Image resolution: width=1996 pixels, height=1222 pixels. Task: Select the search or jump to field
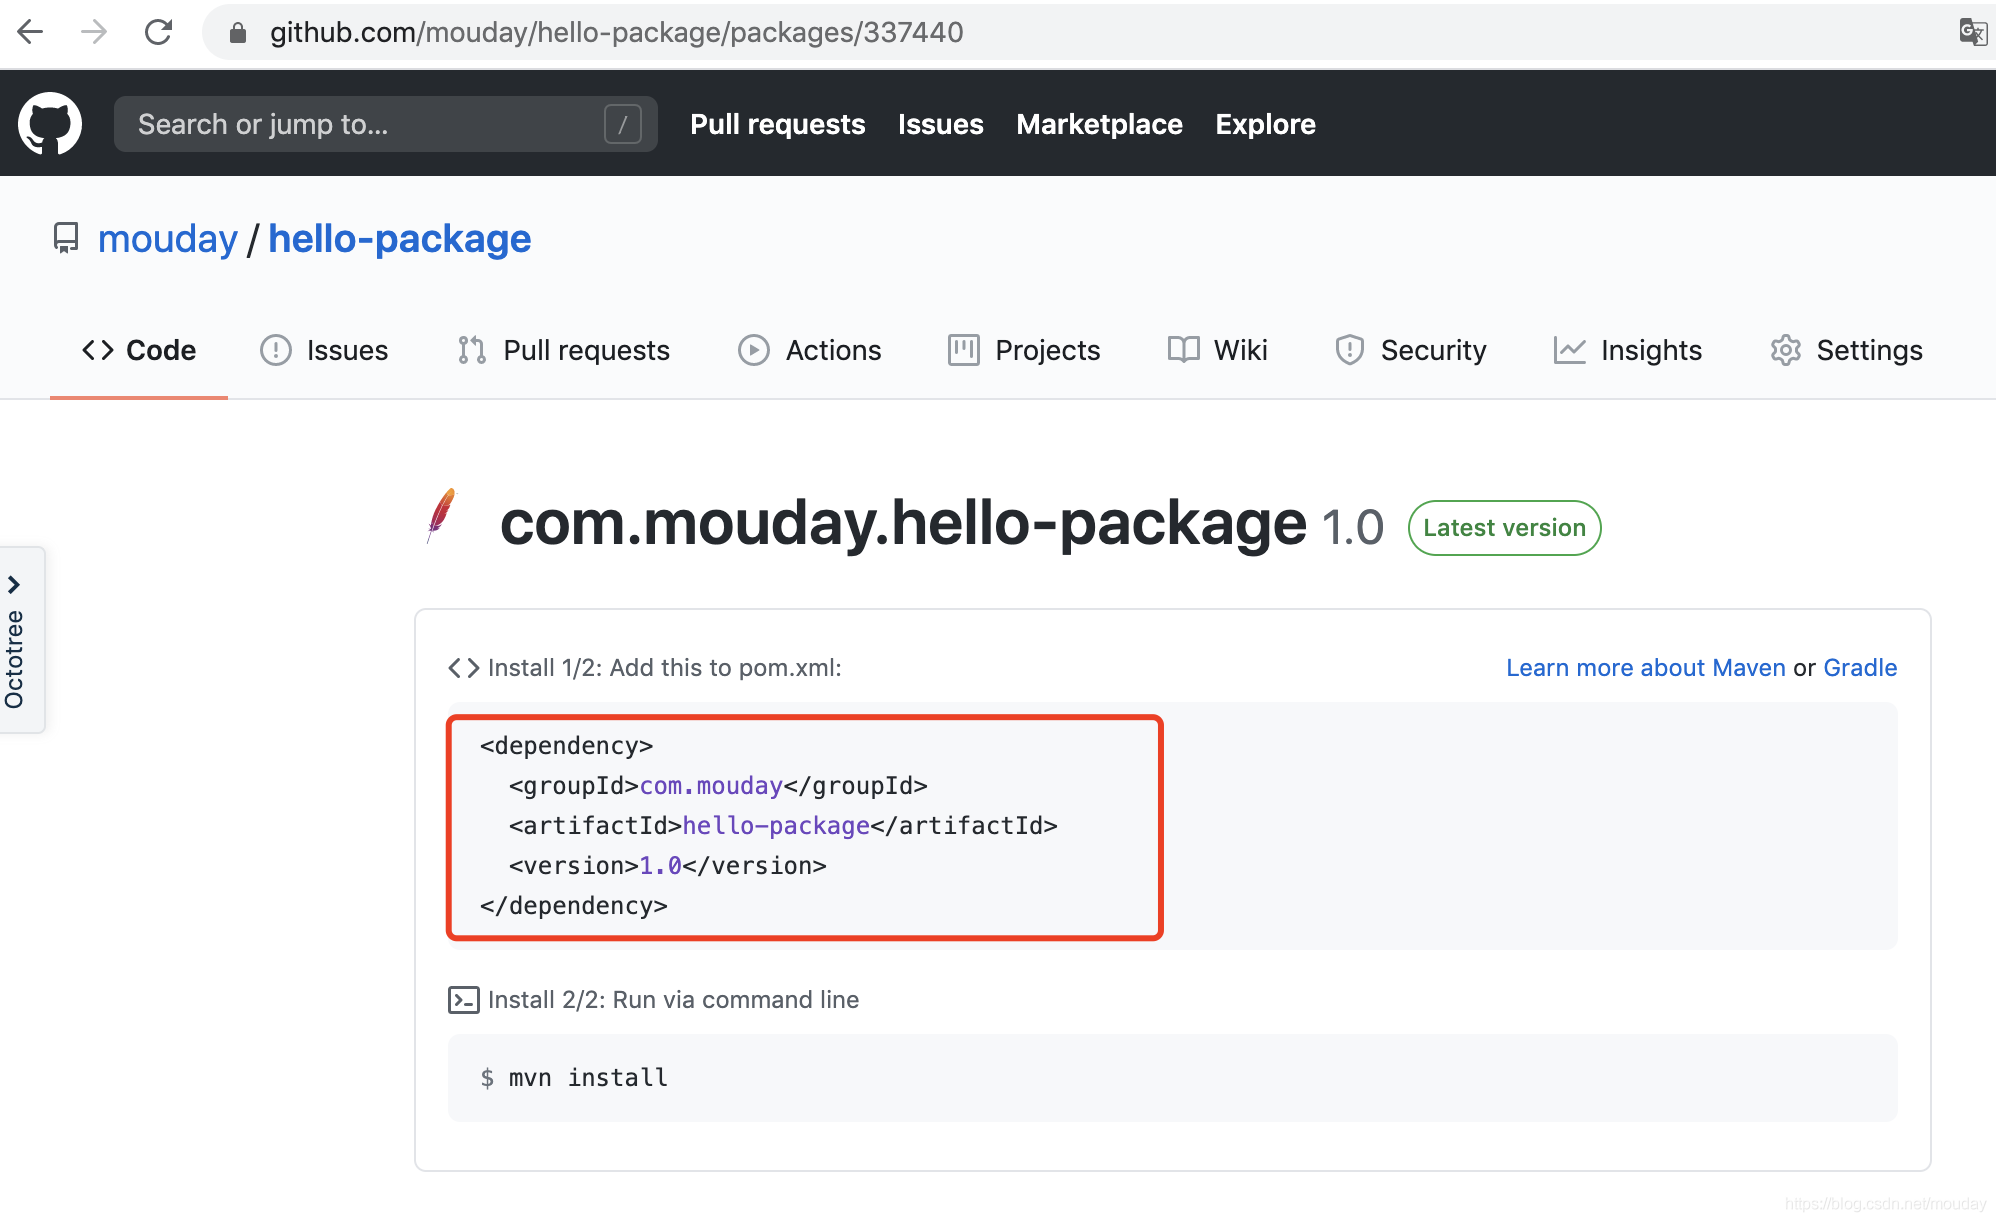click(x=379, y=125)
